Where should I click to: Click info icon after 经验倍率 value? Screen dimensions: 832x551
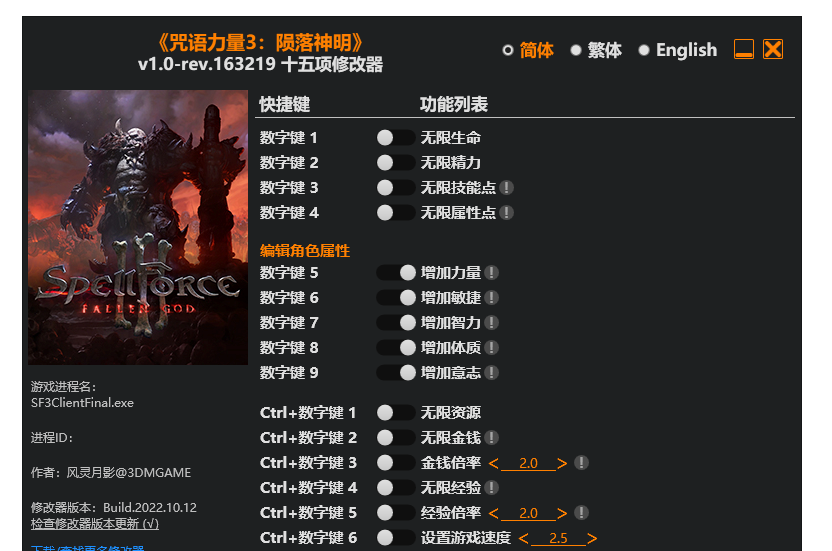pos(582,512)
